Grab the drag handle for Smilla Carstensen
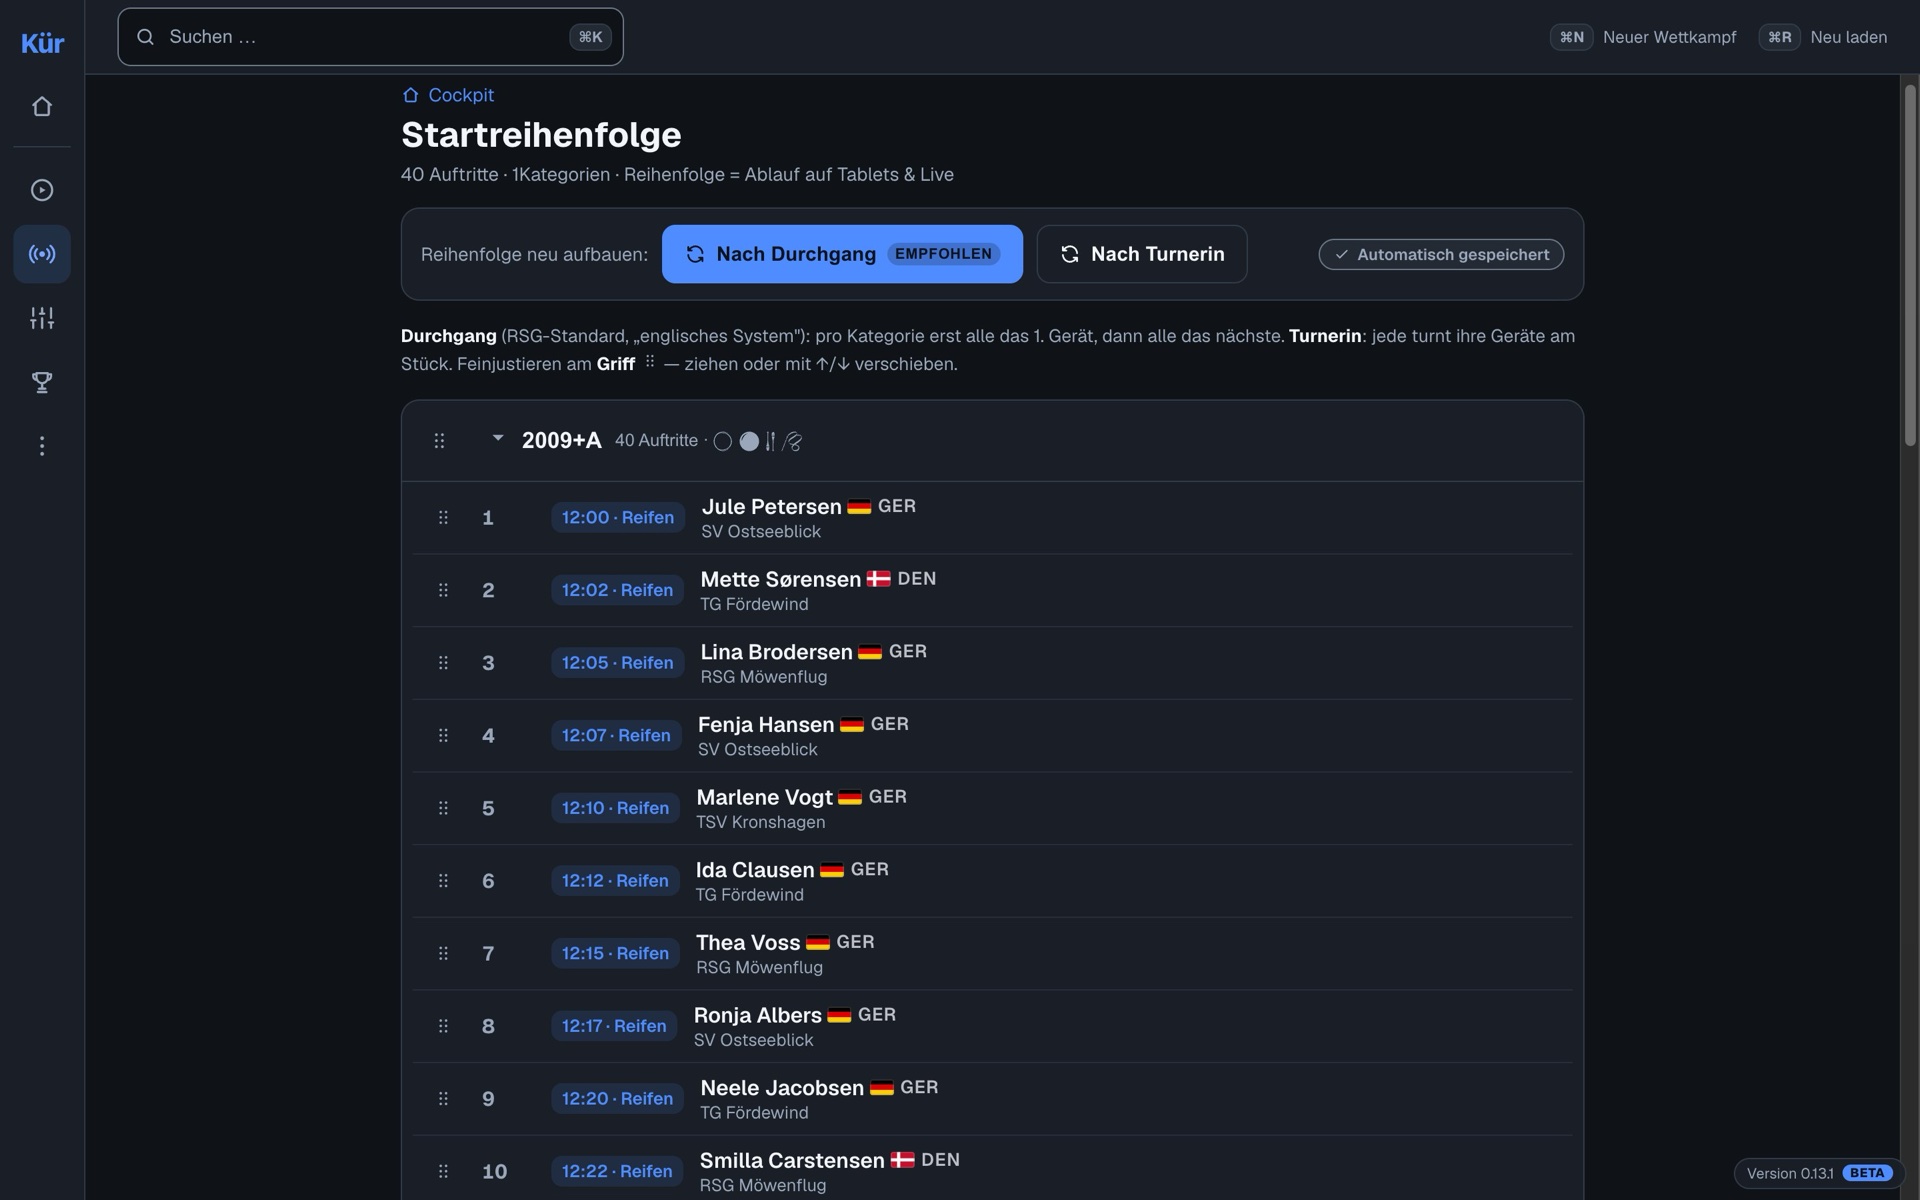Image resolution: width=1920 pixels, height=1200 pixels. pyautogui.click(x=443, y=1172)
